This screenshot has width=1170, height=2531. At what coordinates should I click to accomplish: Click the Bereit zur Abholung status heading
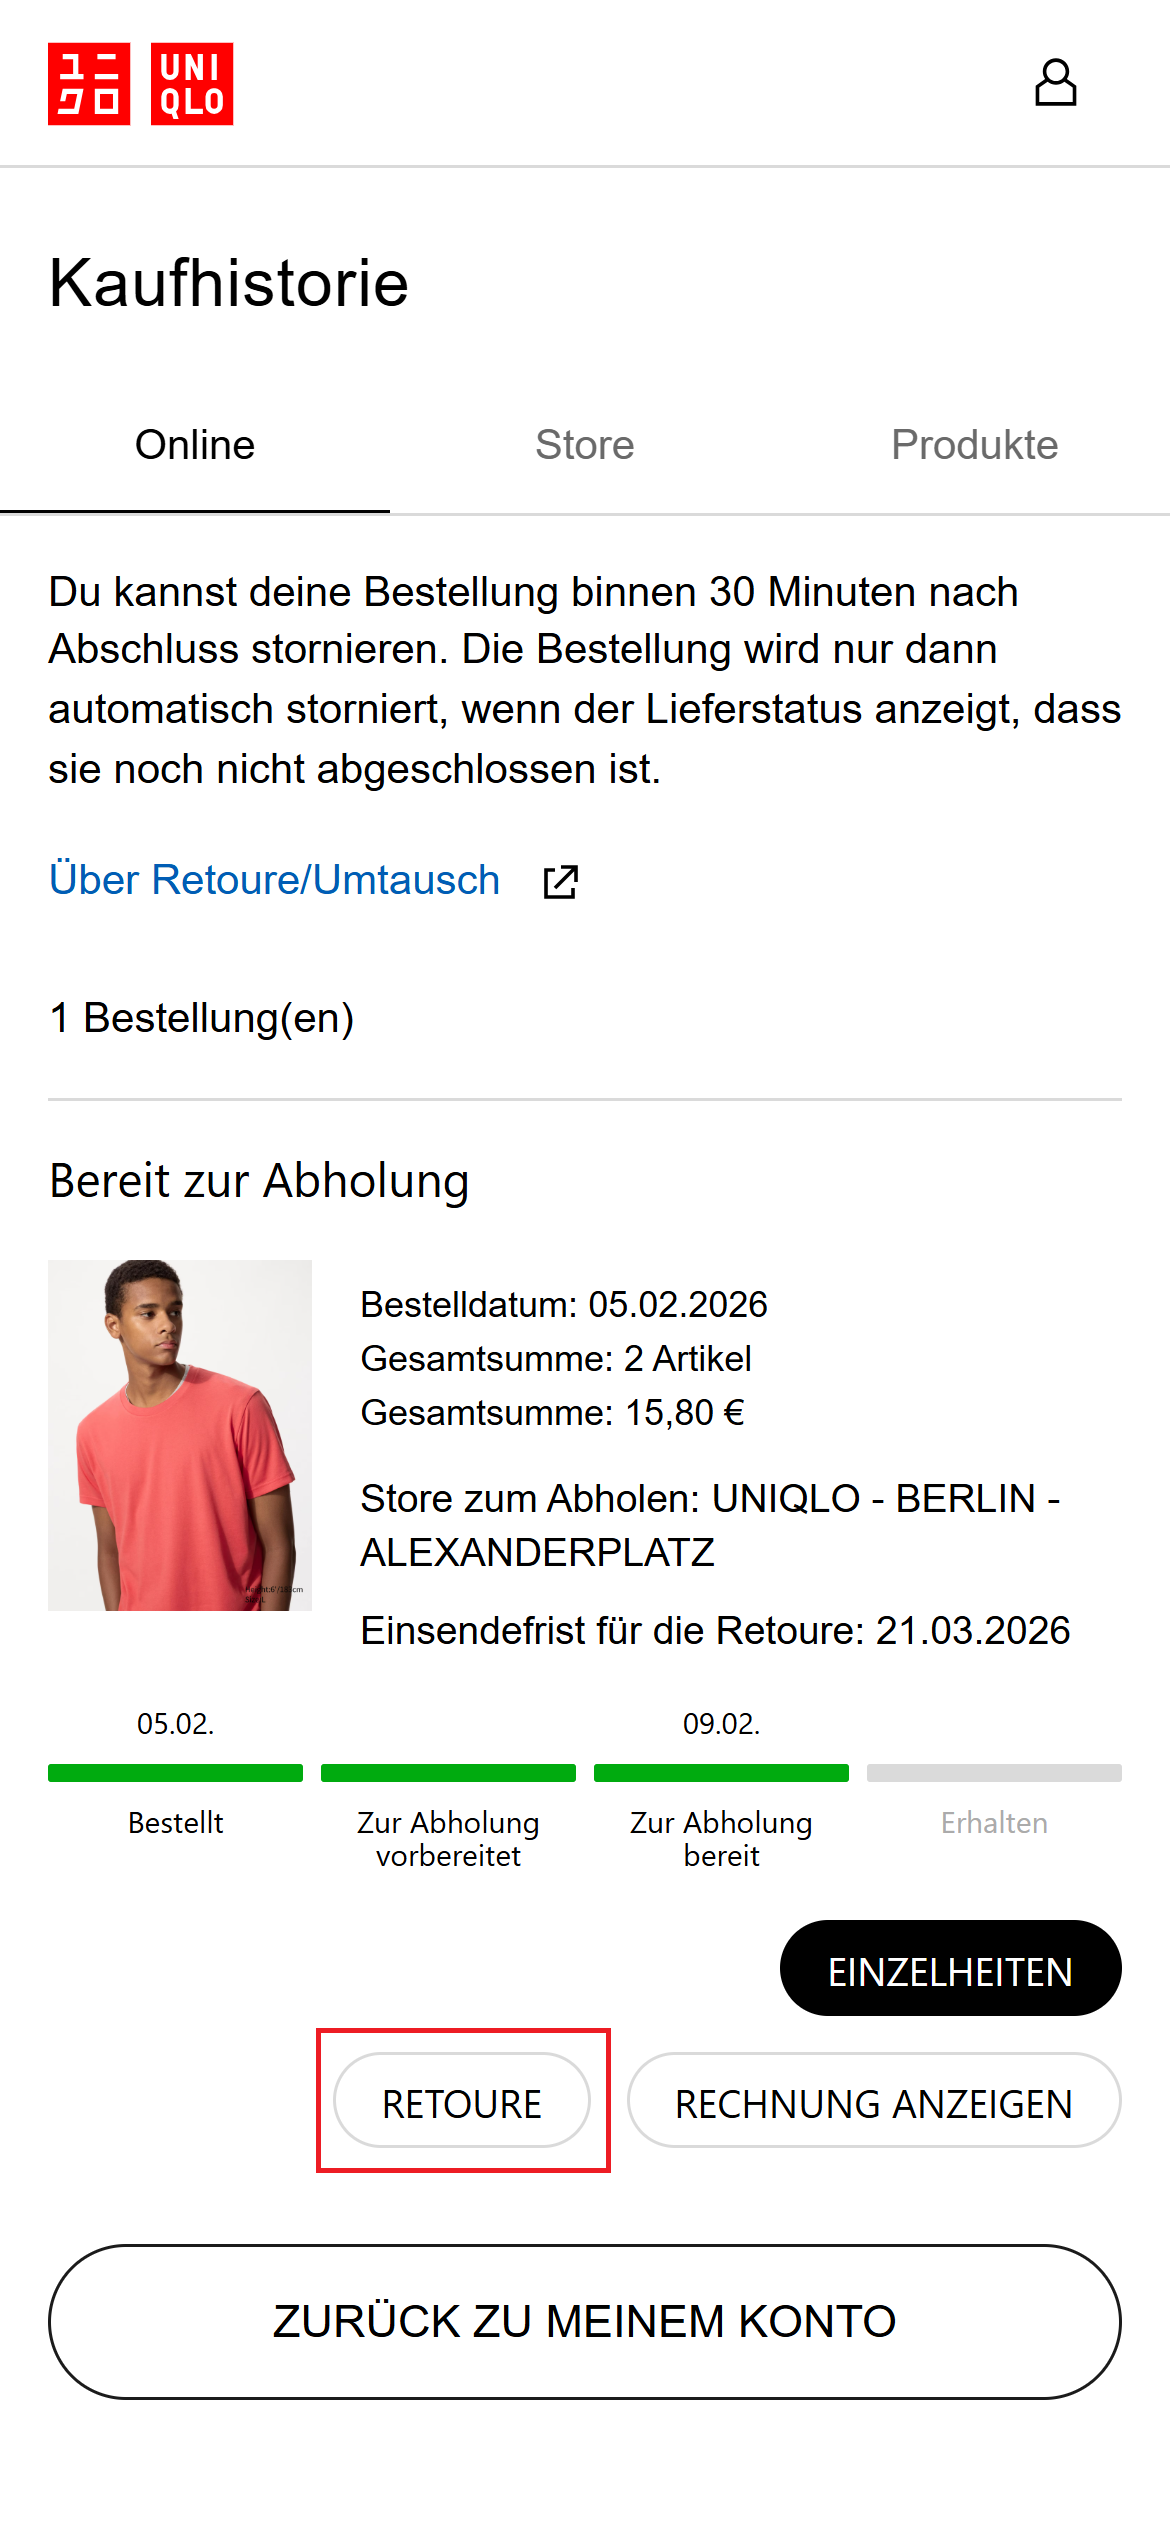point(259,1181)
